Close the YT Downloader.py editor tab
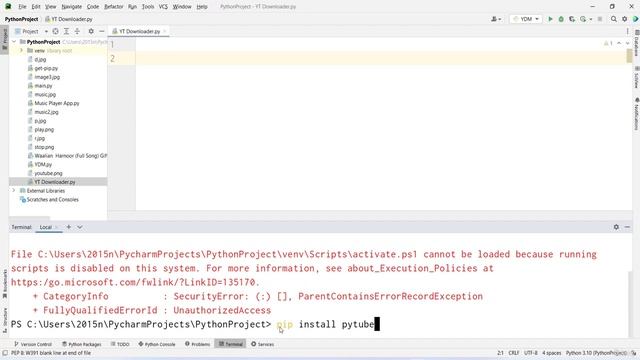Viewport: 640px width, 360px height. (x=164, y=31)
